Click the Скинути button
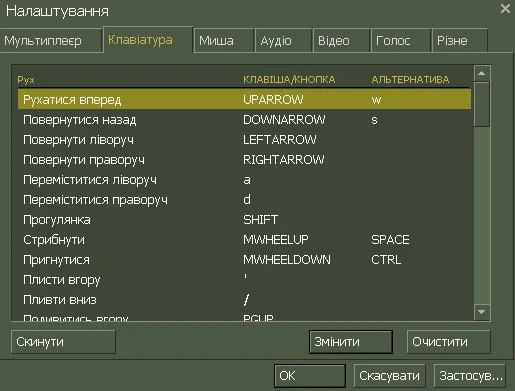This screenshot has width=515, height=391. pos(63,342)
